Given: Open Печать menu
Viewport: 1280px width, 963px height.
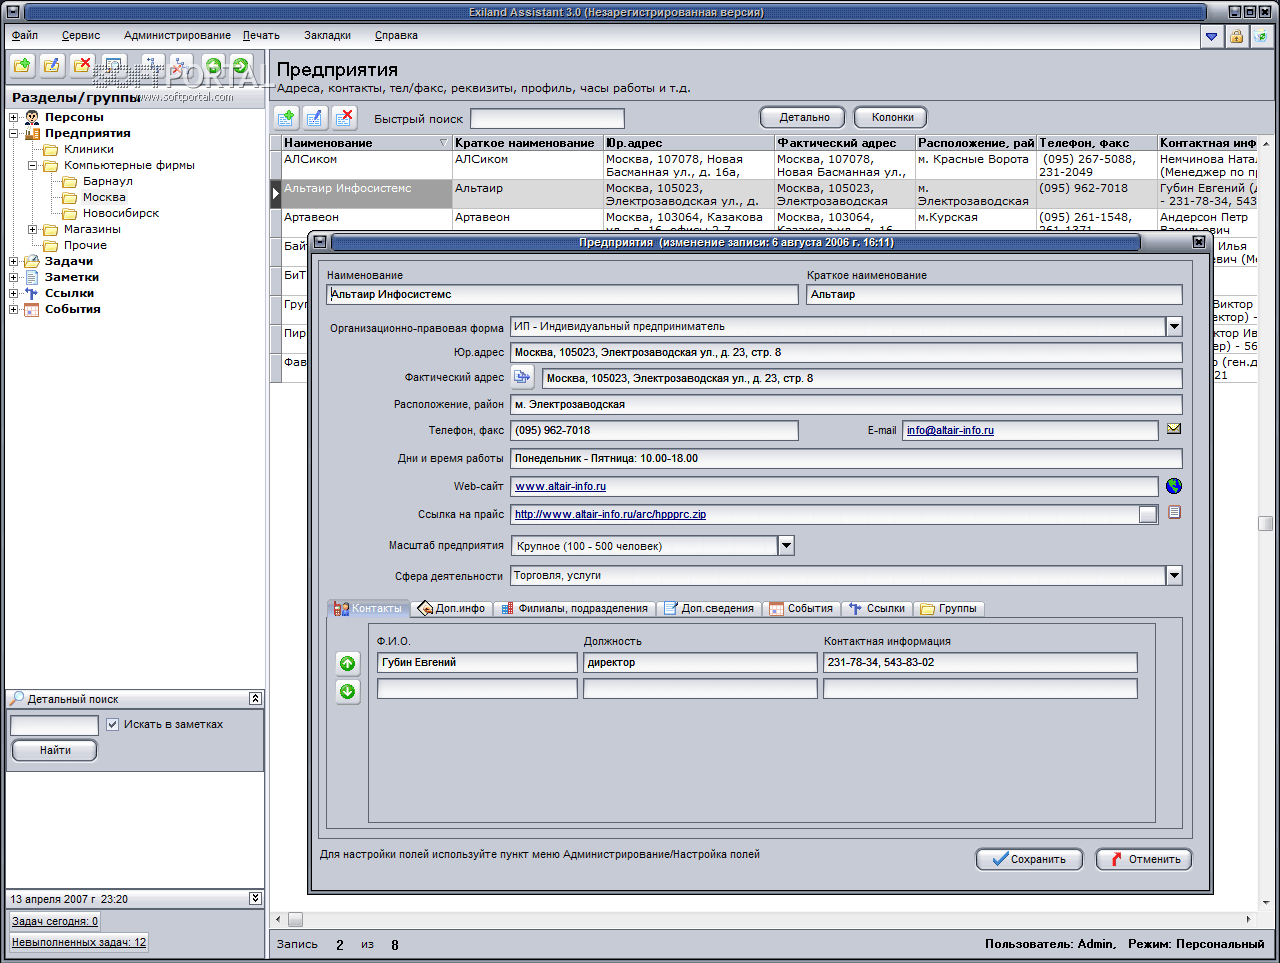Looking at the screenshot, I should point(261,35).
